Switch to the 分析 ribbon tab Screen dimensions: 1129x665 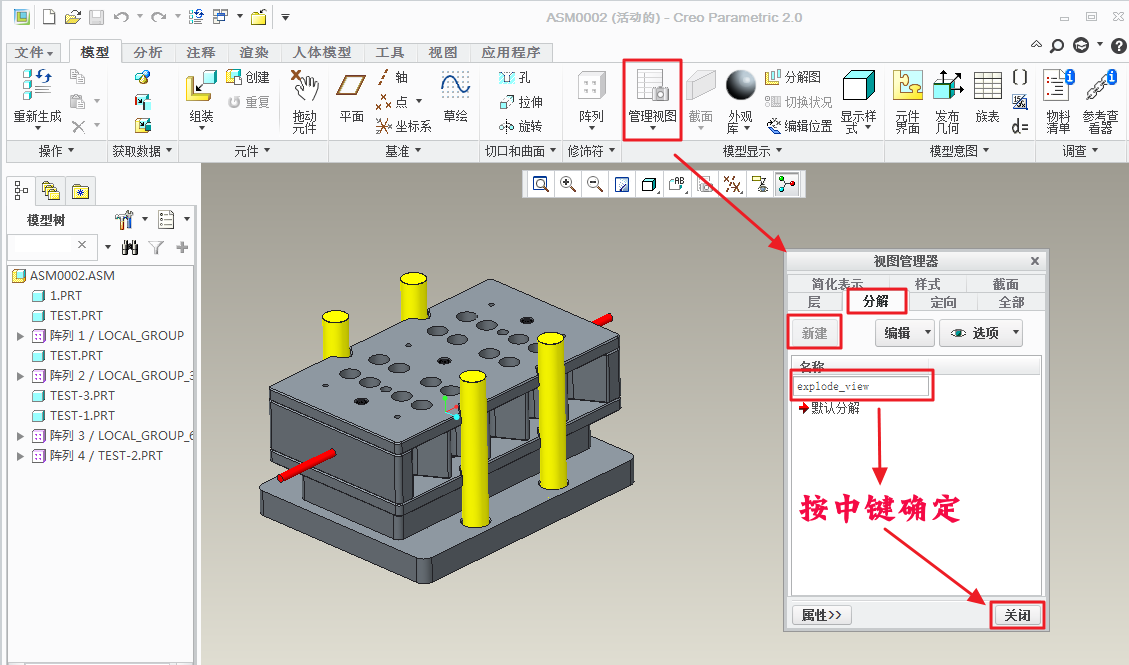click(148, 52)
